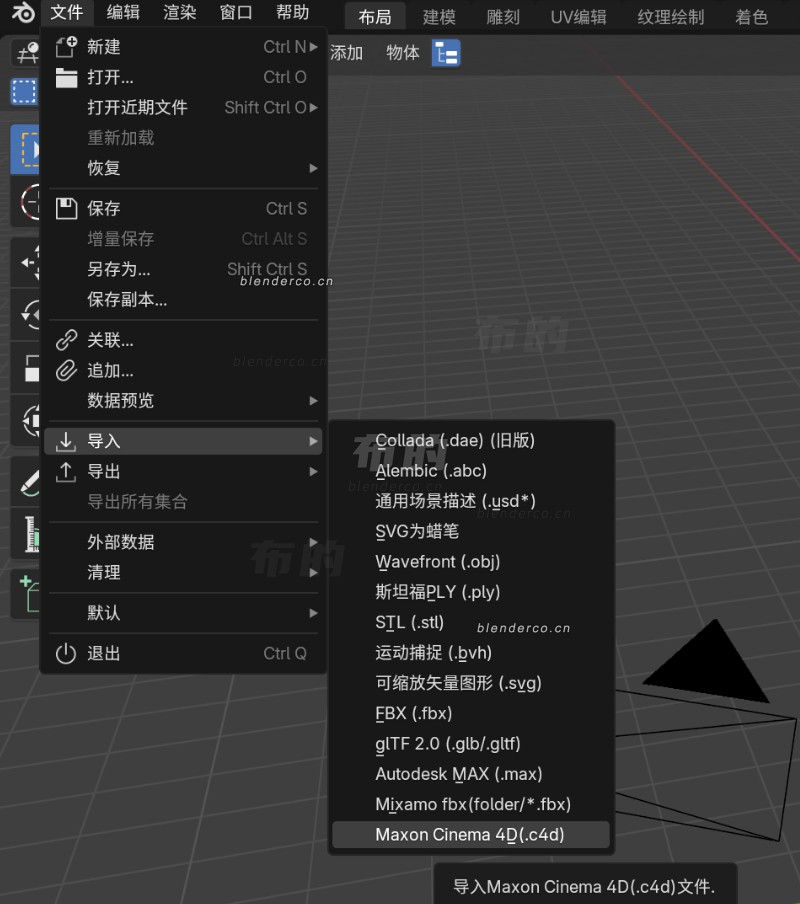This screenshot has height=904, width=800.
Task: Open the 物体 menu in viewport header
Action: click(x=402, y=53)
